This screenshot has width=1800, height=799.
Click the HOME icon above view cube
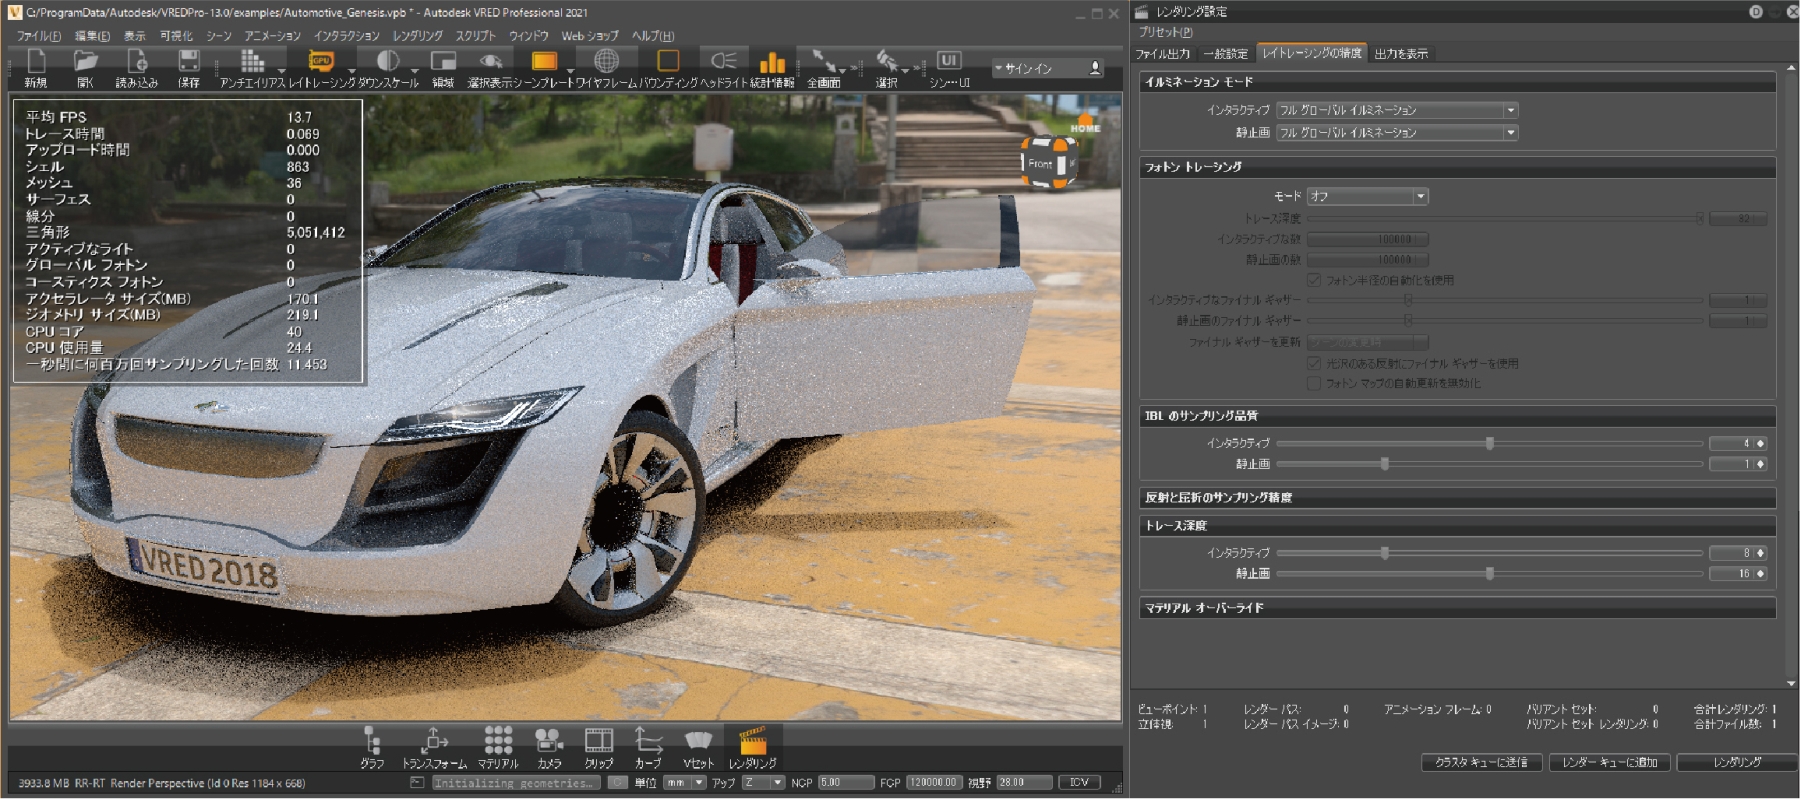(1085, 123)
